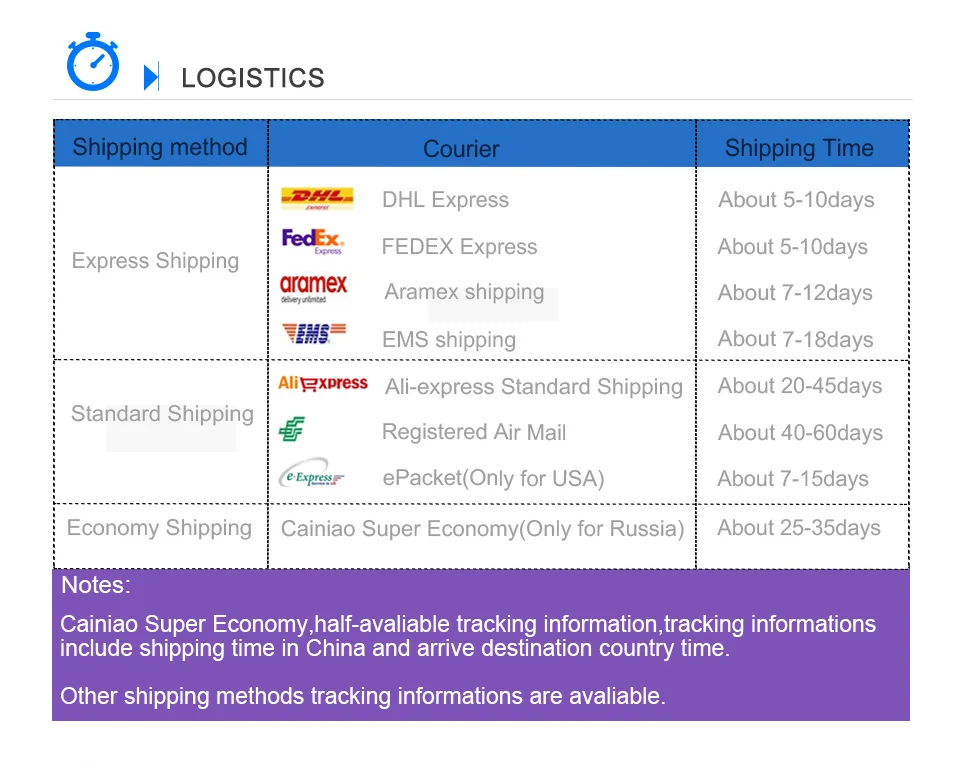Click the EMS logo

314,333
